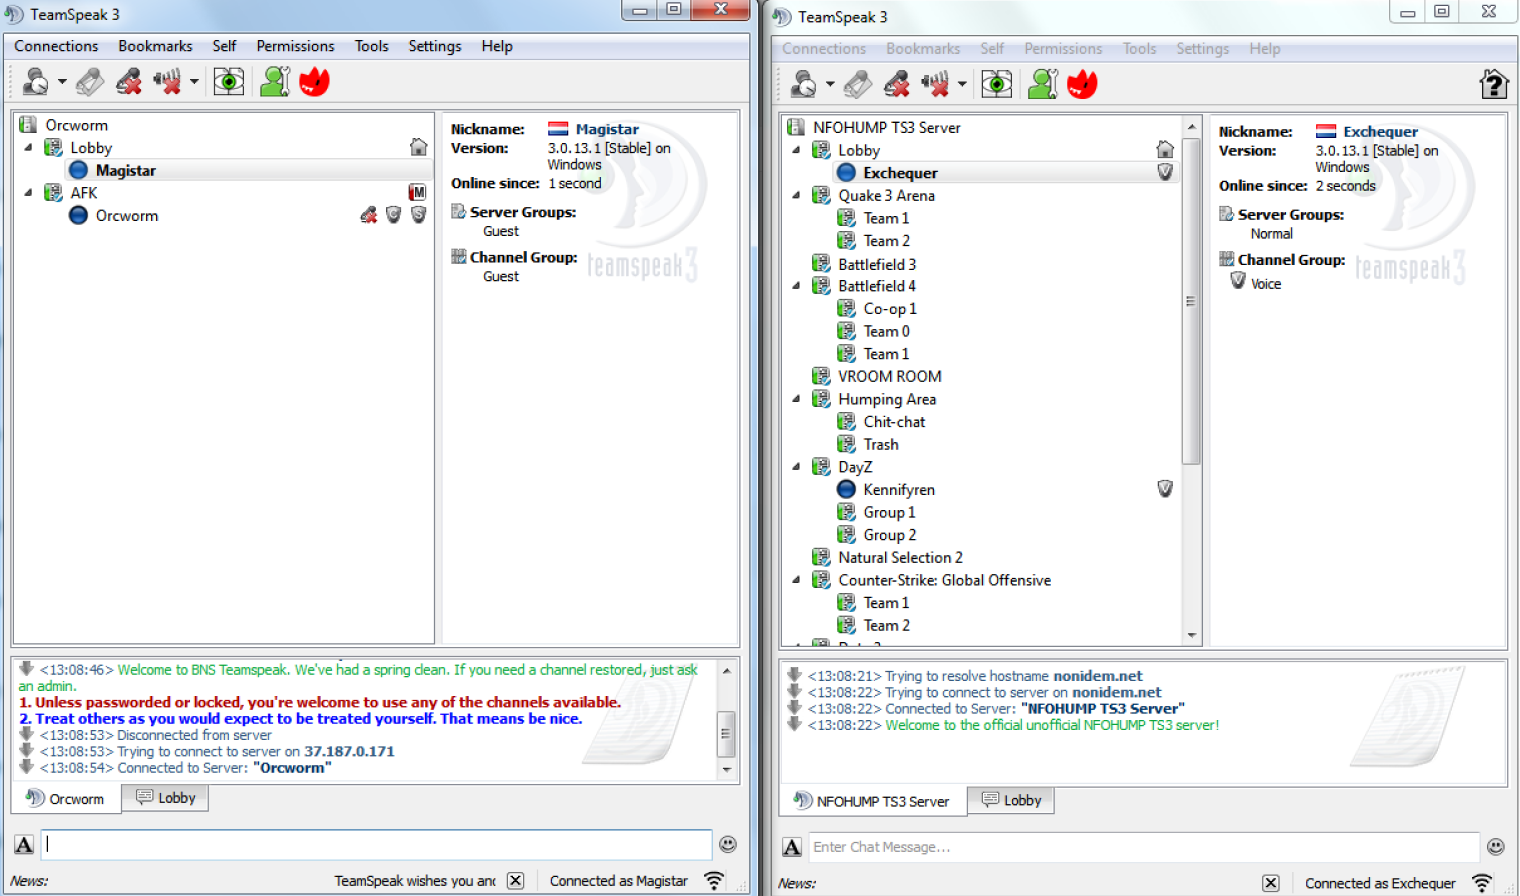Mute microphone in the Exchequer window toolbar
Image resolution: width=1520 pixels, height=896 pixels.
click(897, 84)
